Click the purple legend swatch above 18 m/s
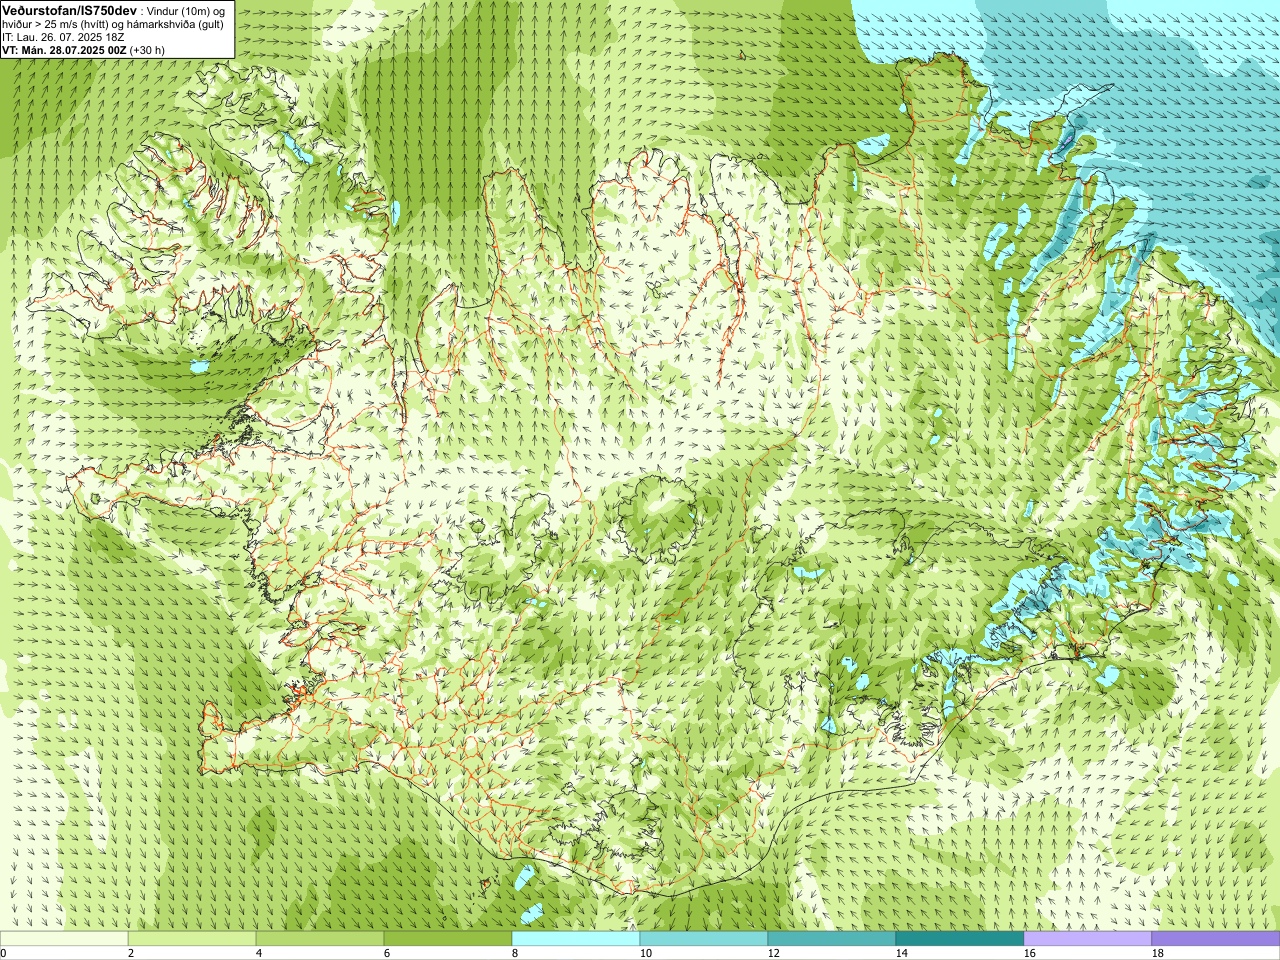Screen dimensions: 1280x960 (1216, 939)
